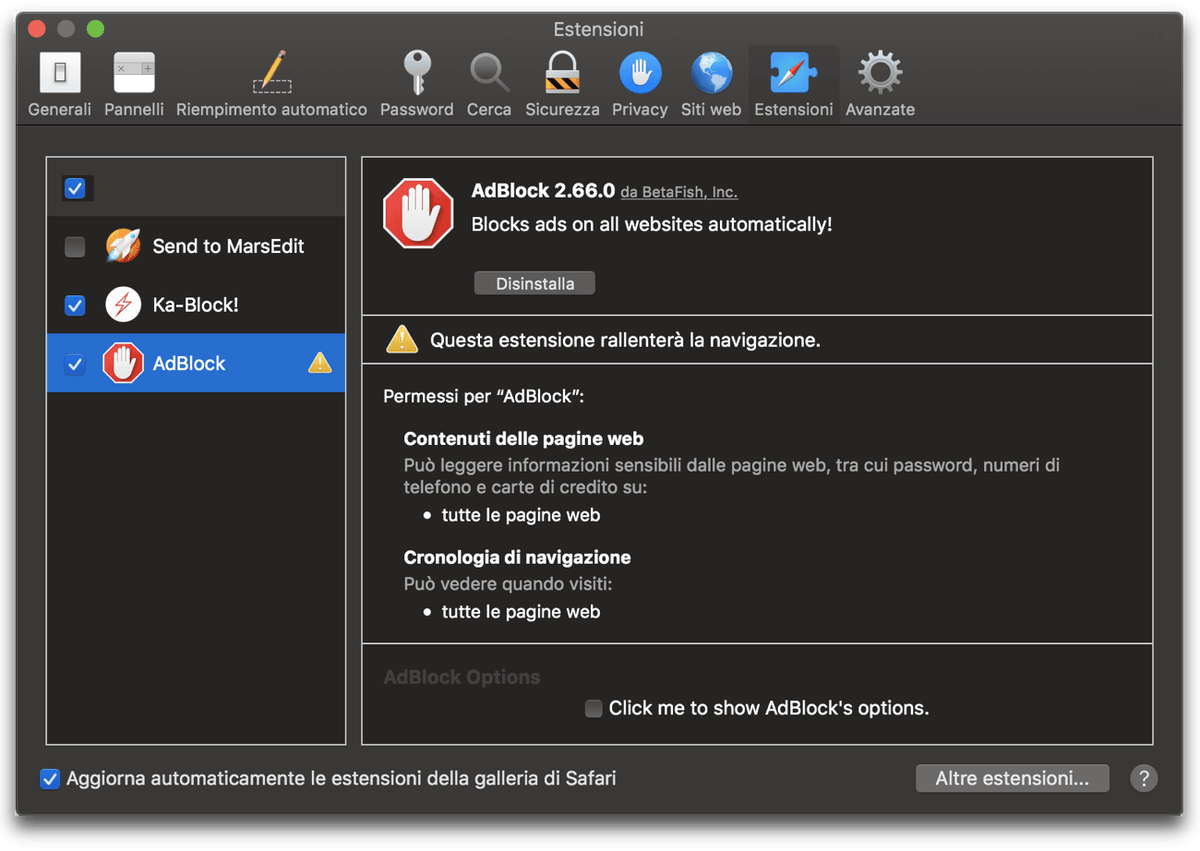Open the Sicurezza padlock preferences

562,84
